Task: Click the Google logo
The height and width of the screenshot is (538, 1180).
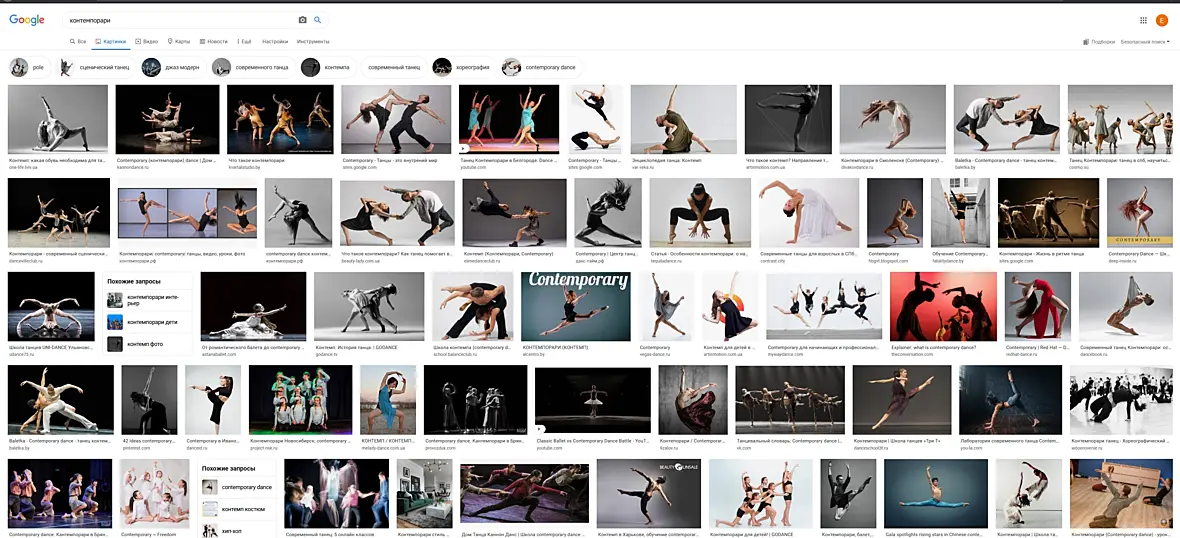Action: click(27, 20)
